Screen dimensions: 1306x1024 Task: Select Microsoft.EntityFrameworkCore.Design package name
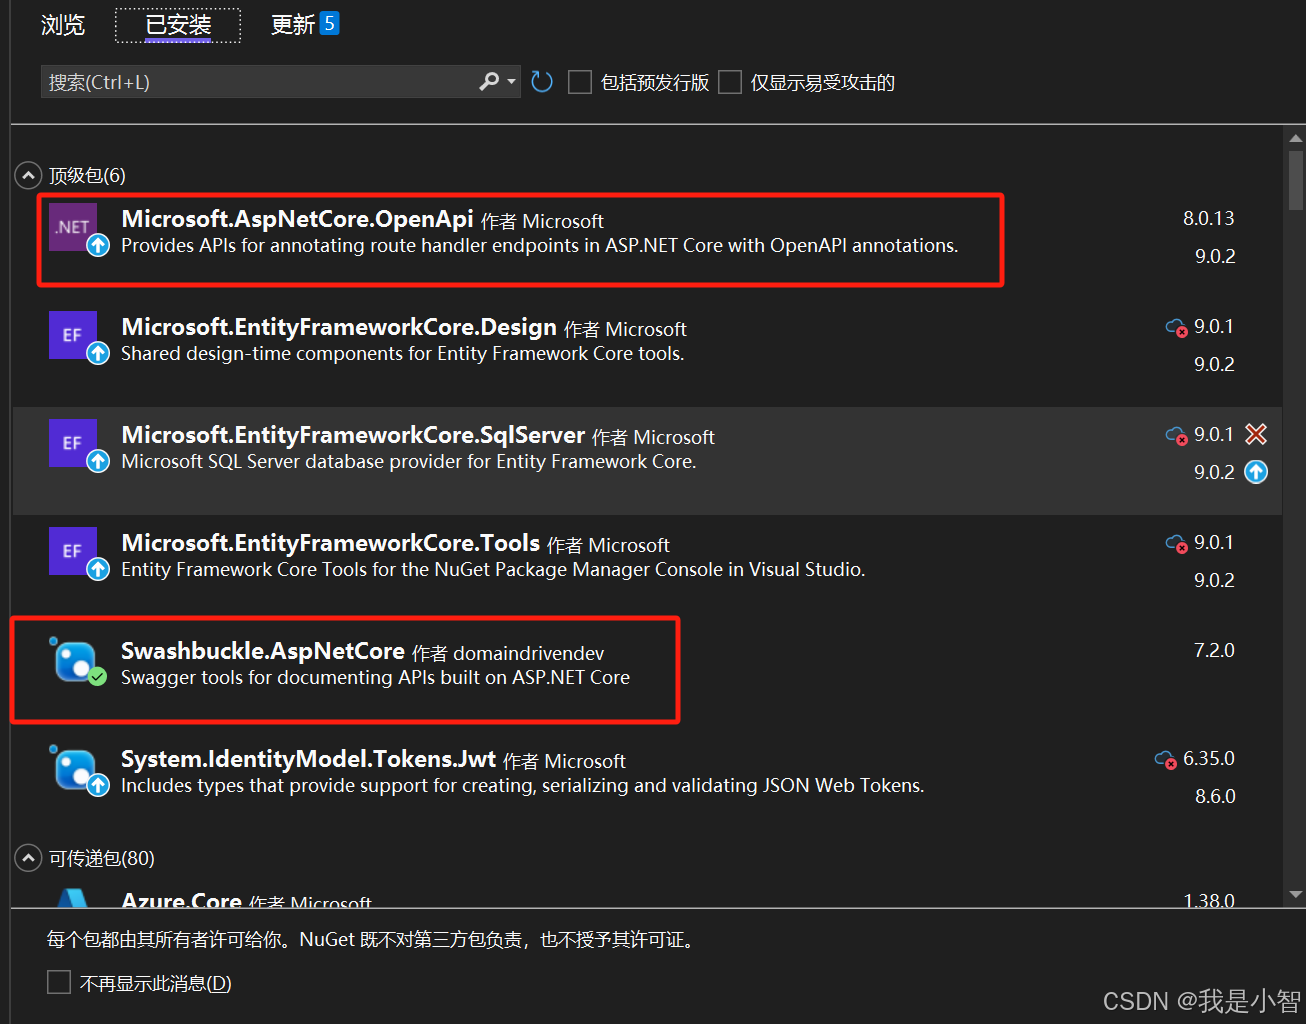coord(339,327)
